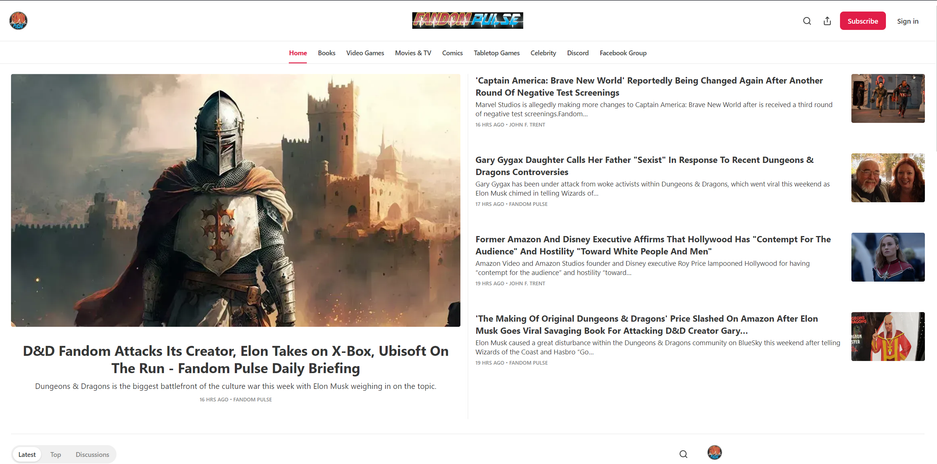Click the featured summary about Dungeons & Dragons battlefront
937x464 pixels.
pyautogui.click(x=235, y=386)
